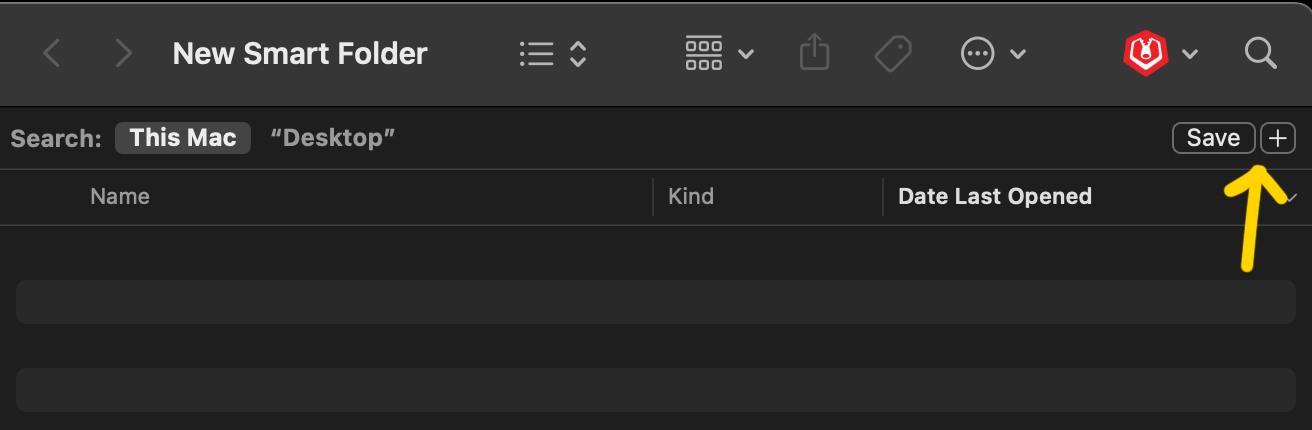
Task: Go forward with the right arrow
Action: [x=123, y=53]
